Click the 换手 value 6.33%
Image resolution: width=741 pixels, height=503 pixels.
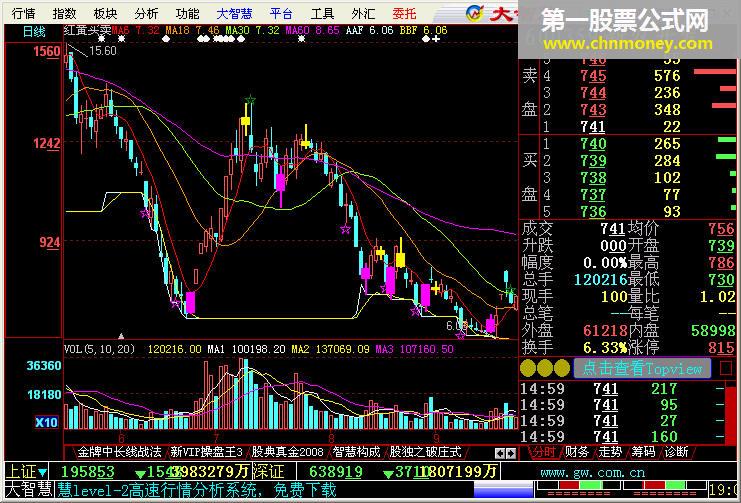coord(604,348)
